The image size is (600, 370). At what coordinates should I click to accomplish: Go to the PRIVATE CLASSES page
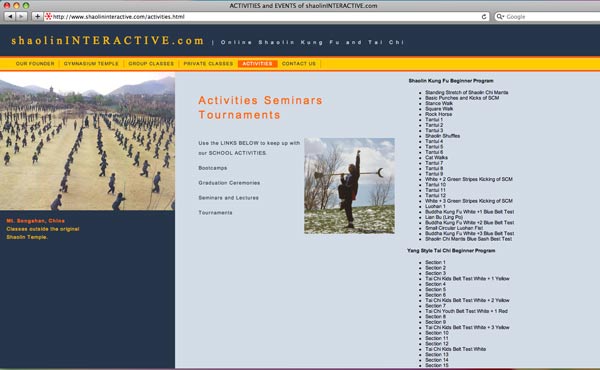[208, 64]
